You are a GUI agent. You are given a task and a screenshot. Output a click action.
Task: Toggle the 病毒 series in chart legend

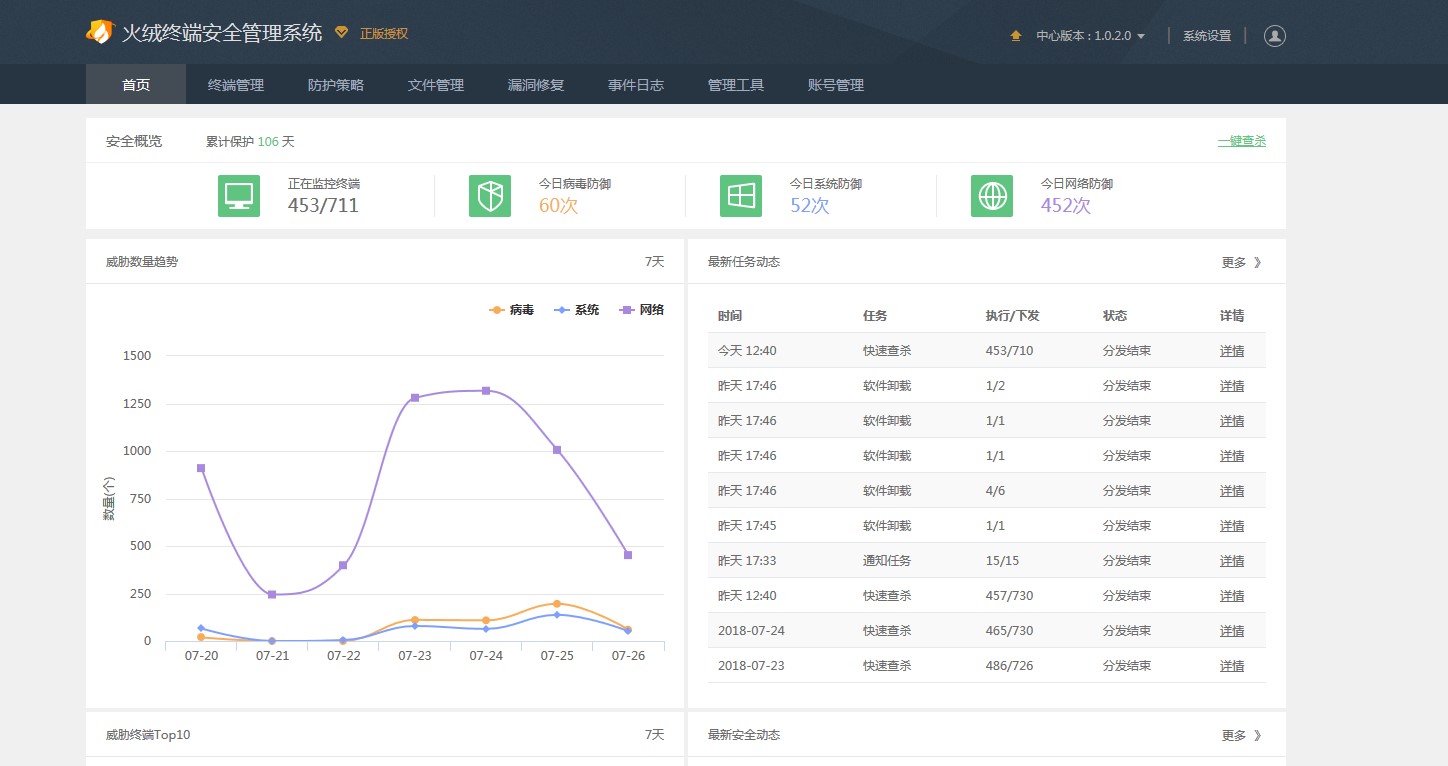click(511, 310)
